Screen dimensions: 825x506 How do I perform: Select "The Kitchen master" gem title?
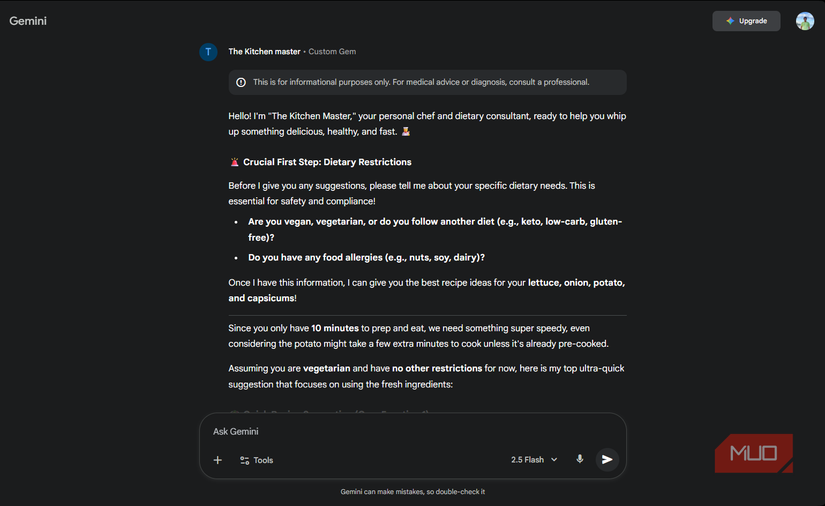[264, 52]
